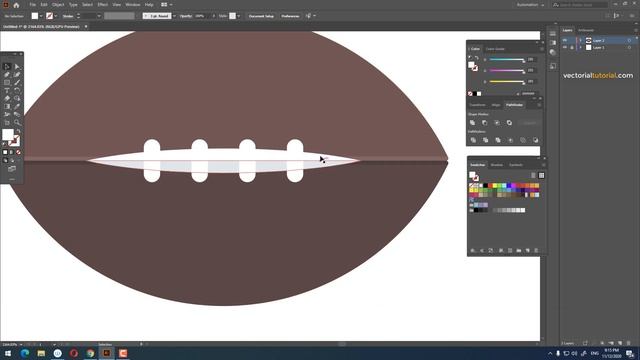The width and height of the screenshot is (640, 360).
Task: Open stroke color dropdown in control bar
Action: click(56, 16)
